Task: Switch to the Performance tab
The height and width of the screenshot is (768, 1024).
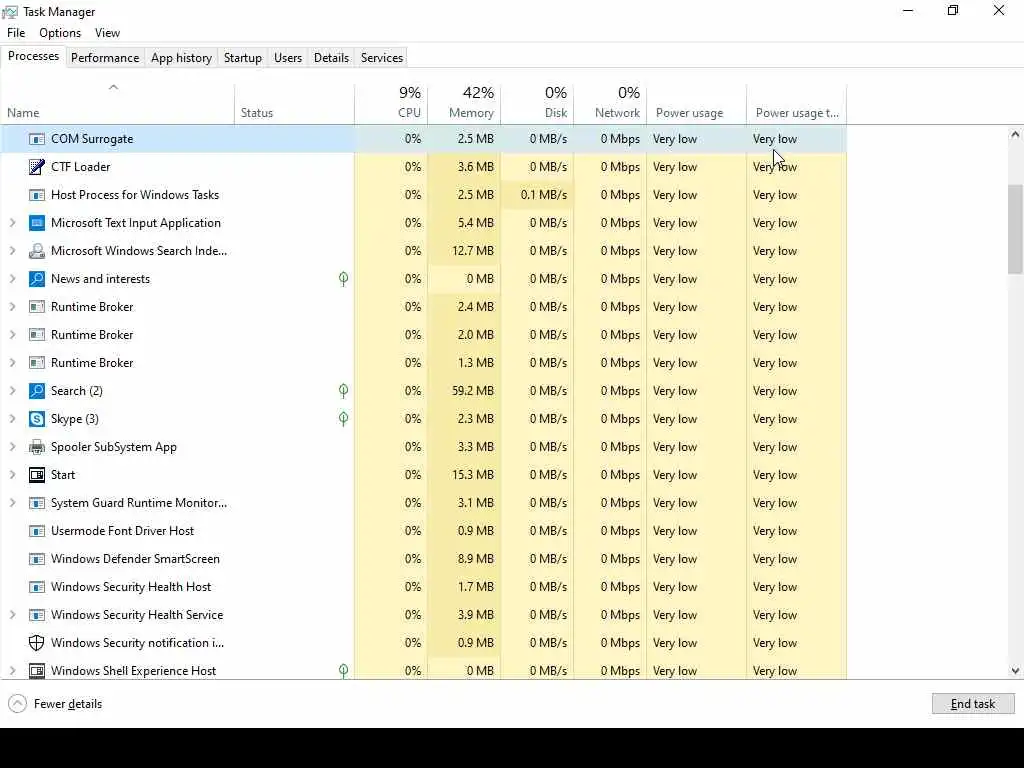Action: (x=105, y=57)
